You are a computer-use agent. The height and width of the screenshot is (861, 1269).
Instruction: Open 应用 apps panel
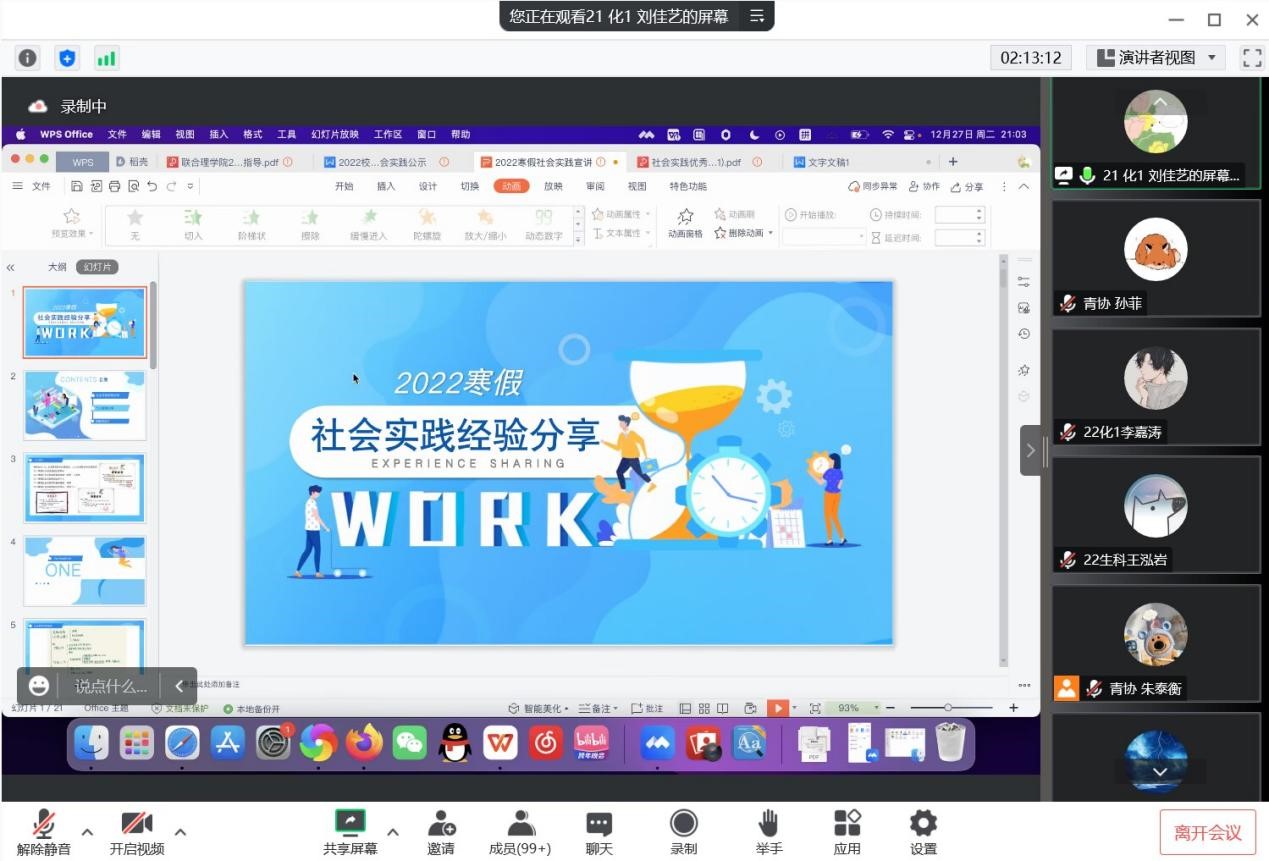tap(847, 833)
